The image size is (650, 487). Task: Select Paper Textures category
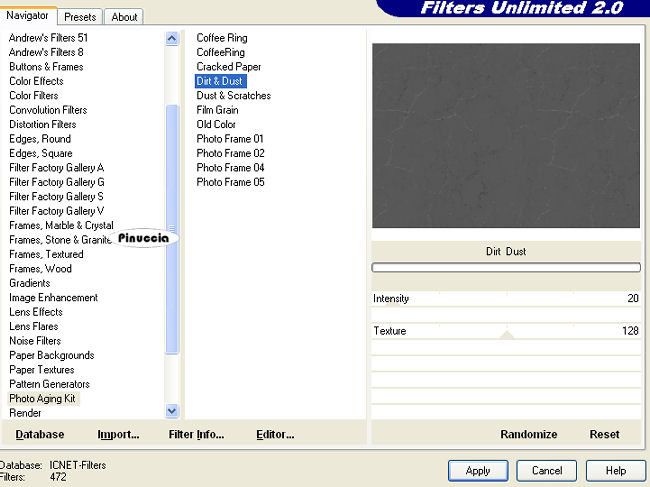(41, 370)
